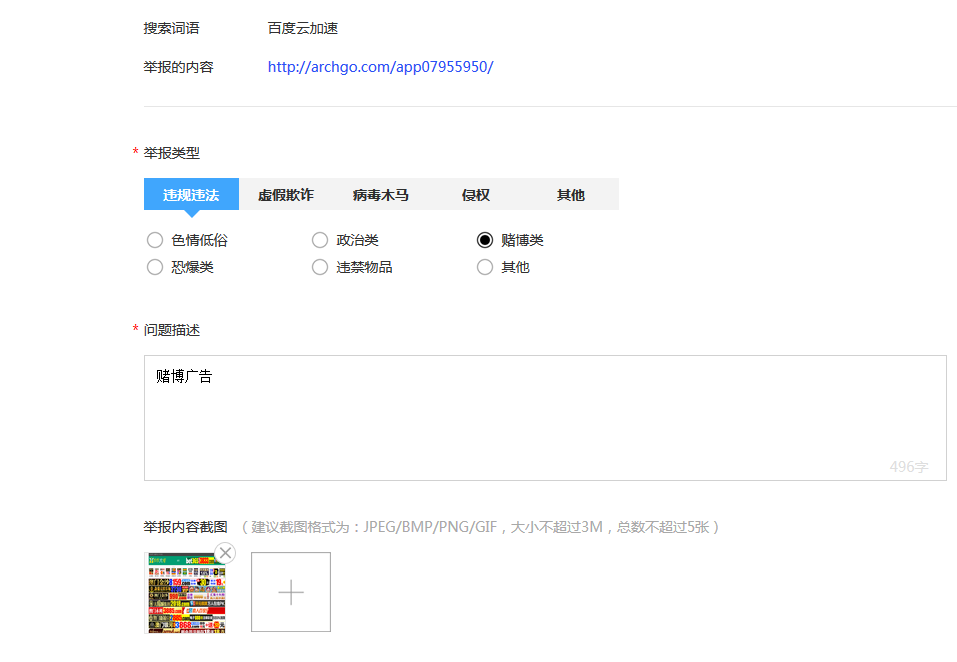Select the 赌博类 radio button

485,240
